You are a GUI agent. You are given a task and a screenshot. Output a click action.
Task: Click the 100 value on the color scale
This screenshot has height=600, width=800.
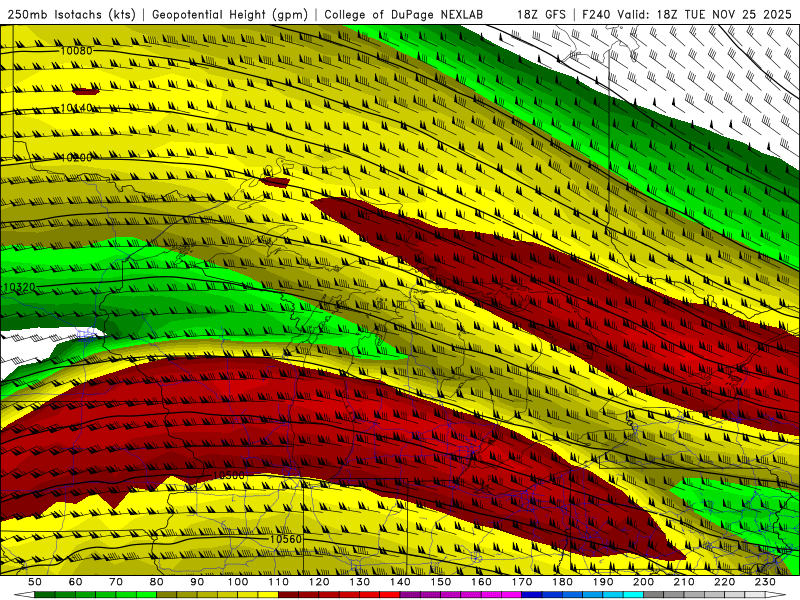tap(238, 582)
